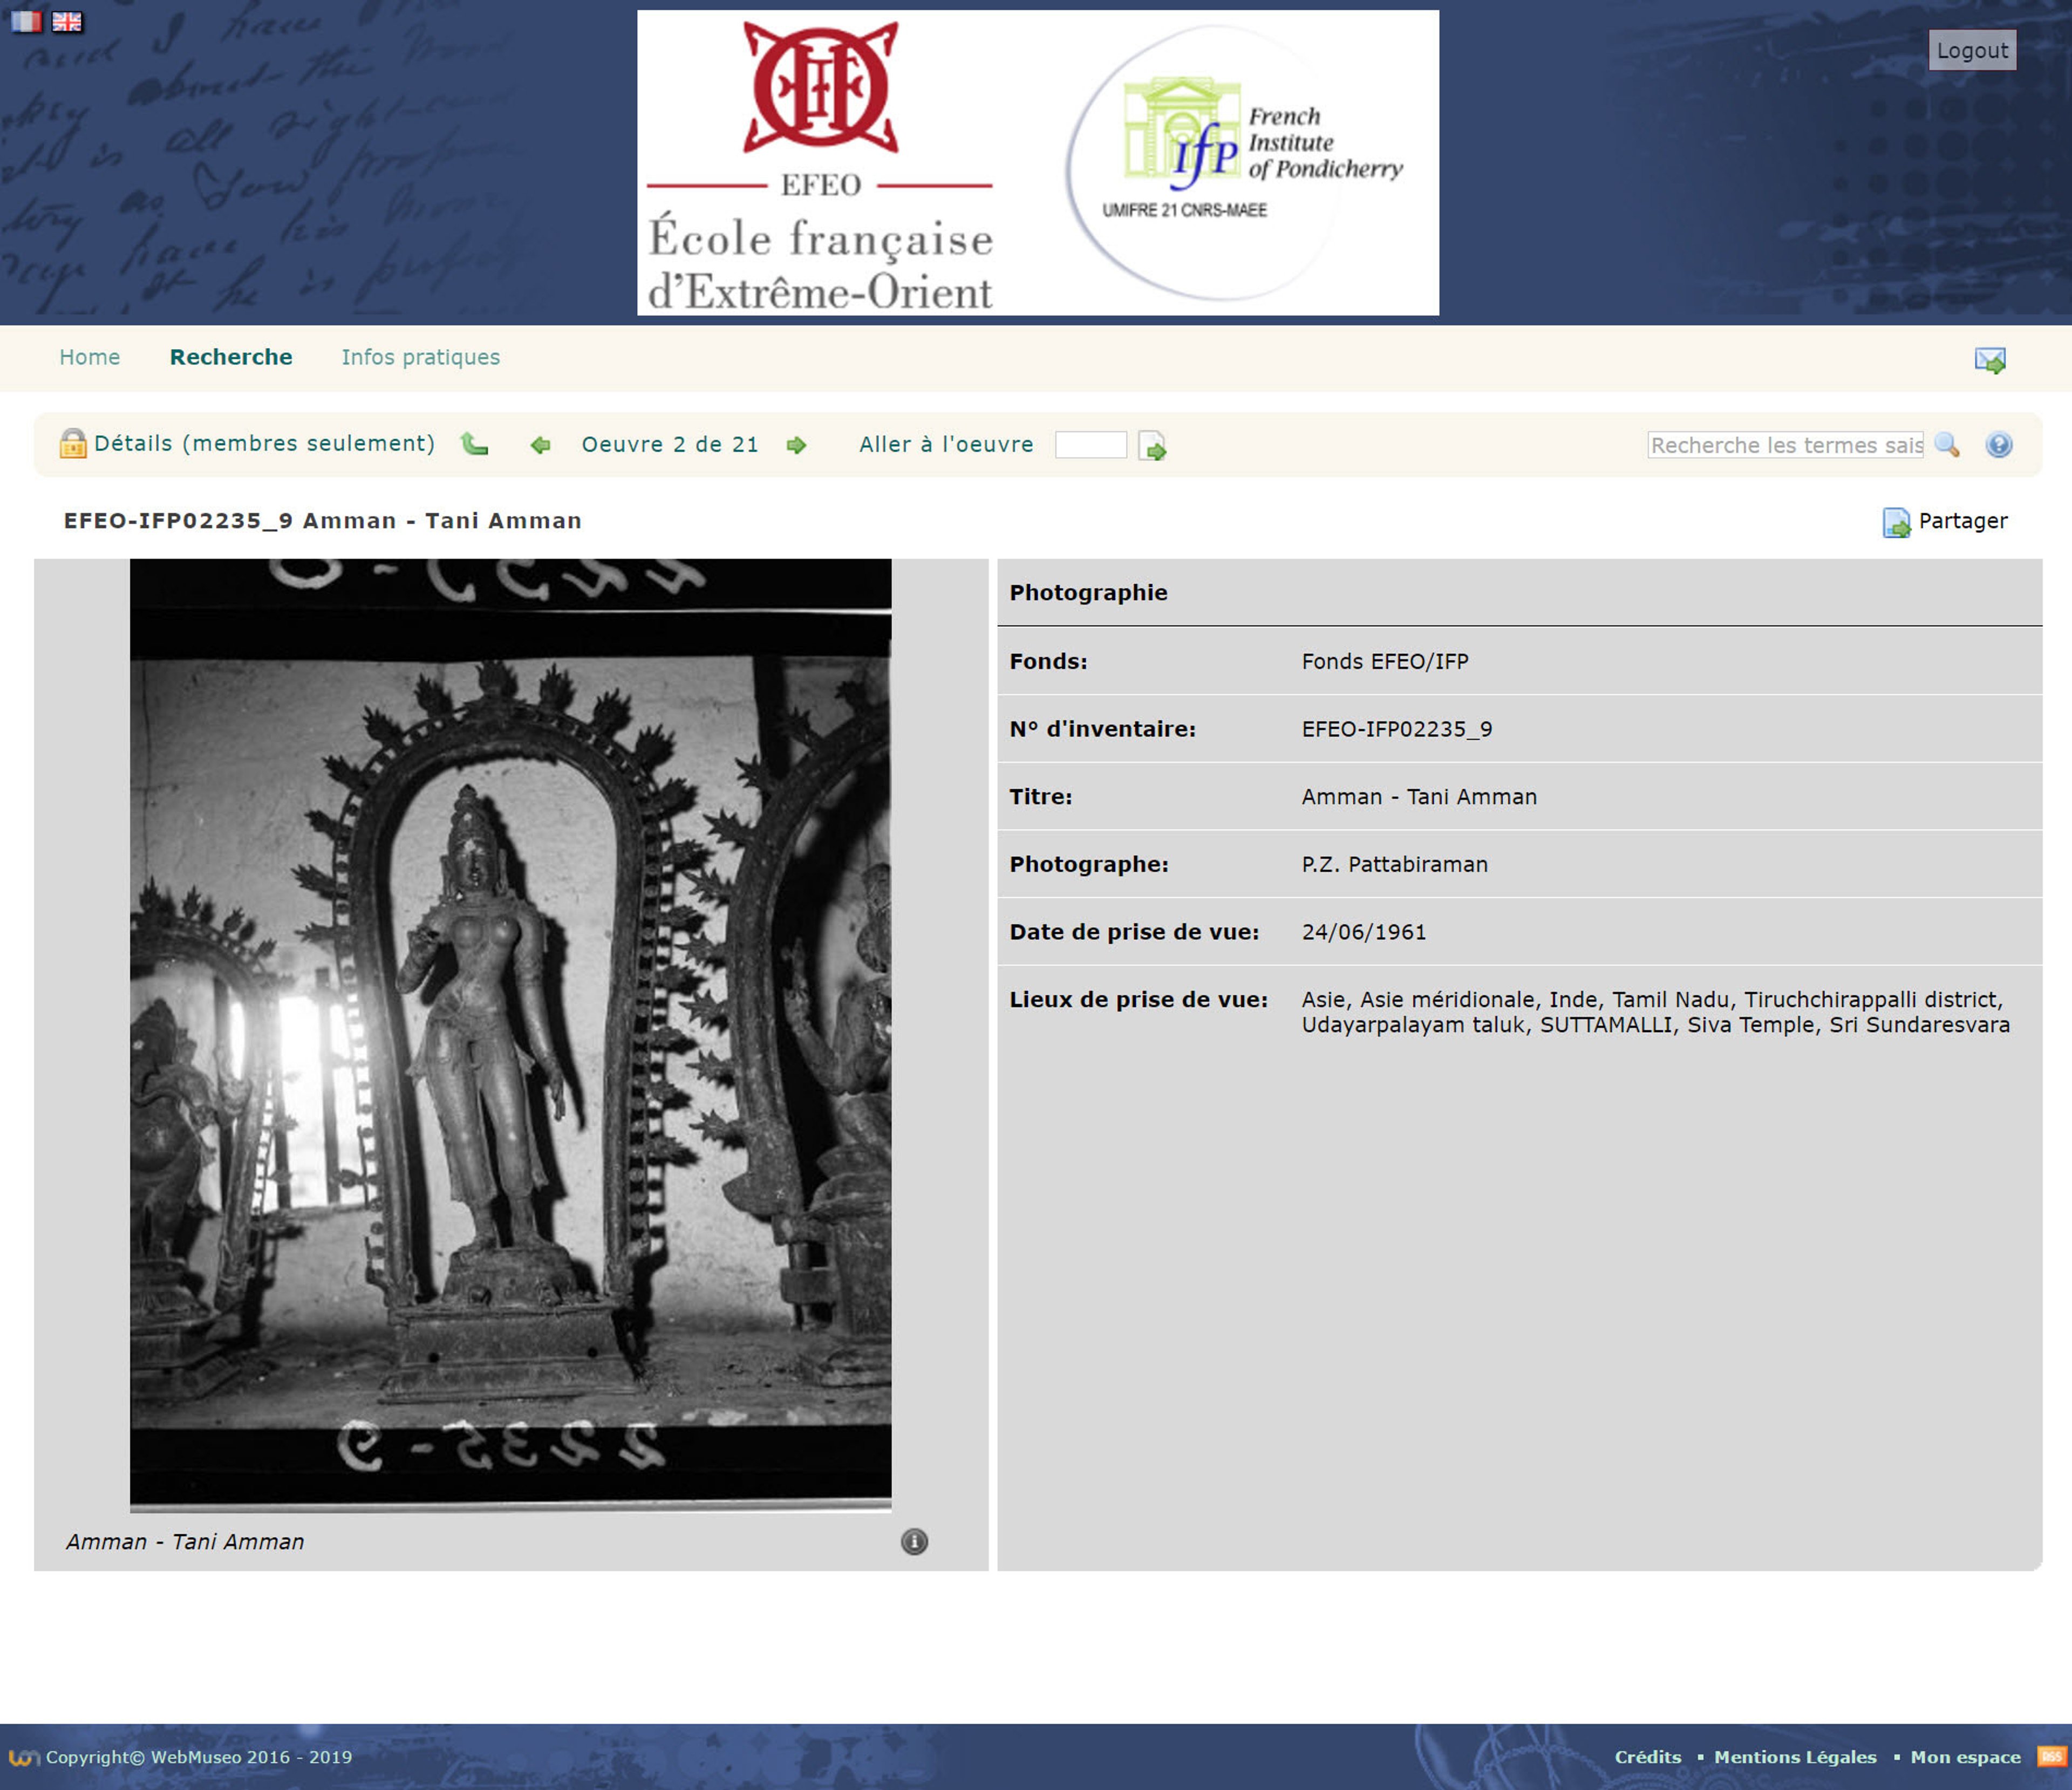Focus the Recherche les termes search box
This screenshot has height=1790, width=2072.
1785,445
